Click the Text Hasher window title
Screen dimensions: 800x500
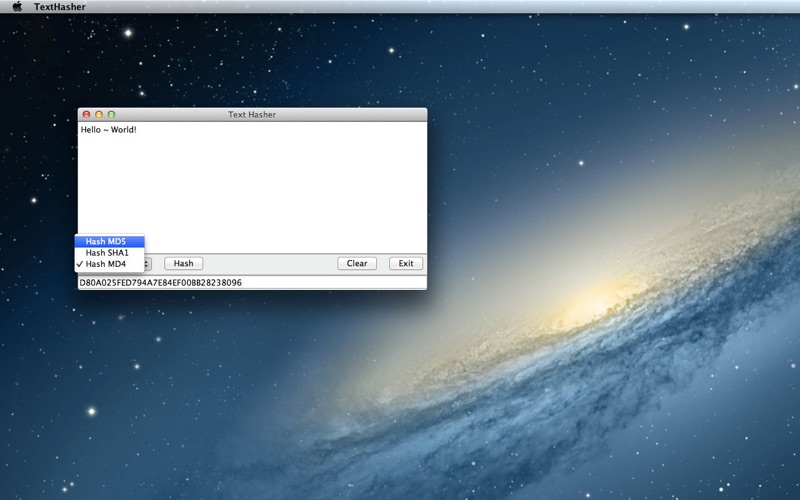pos(252,115)
